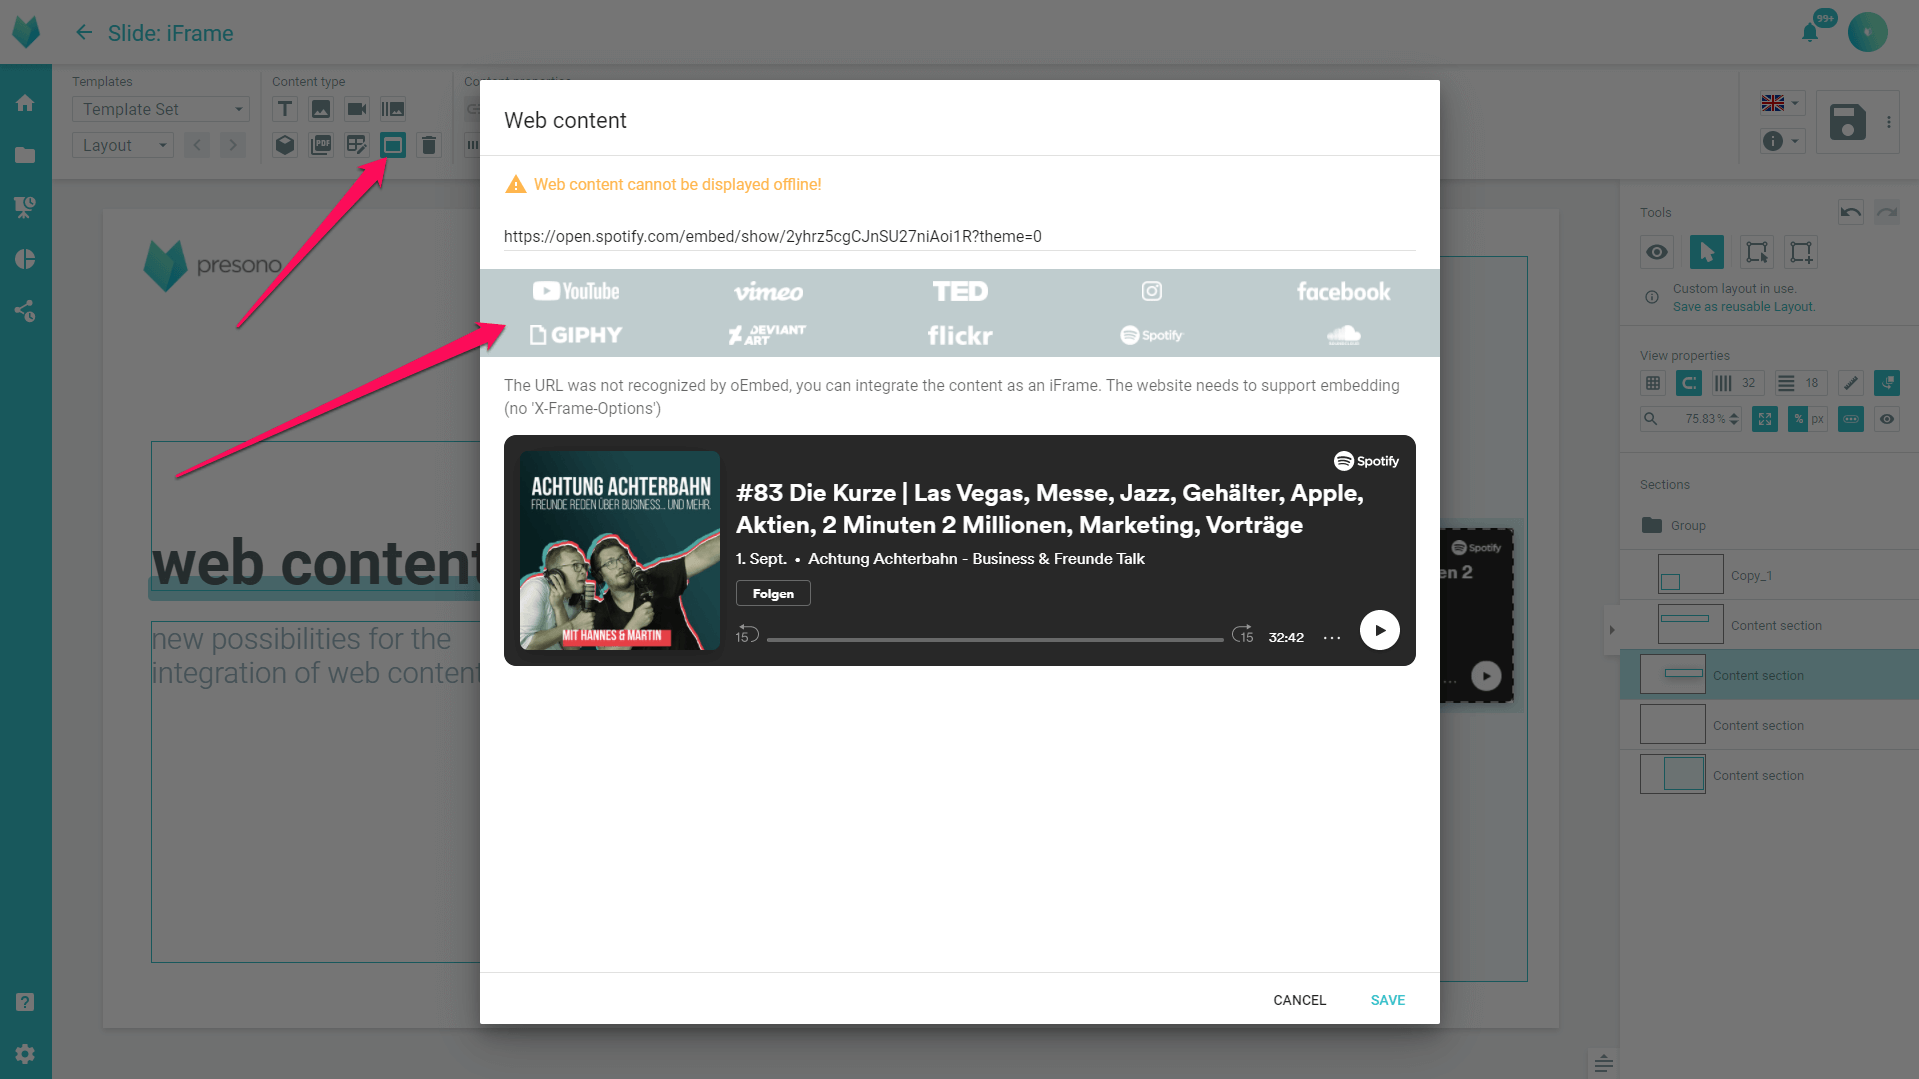Open help in the left sidebar

click(x=25, y=1002)
